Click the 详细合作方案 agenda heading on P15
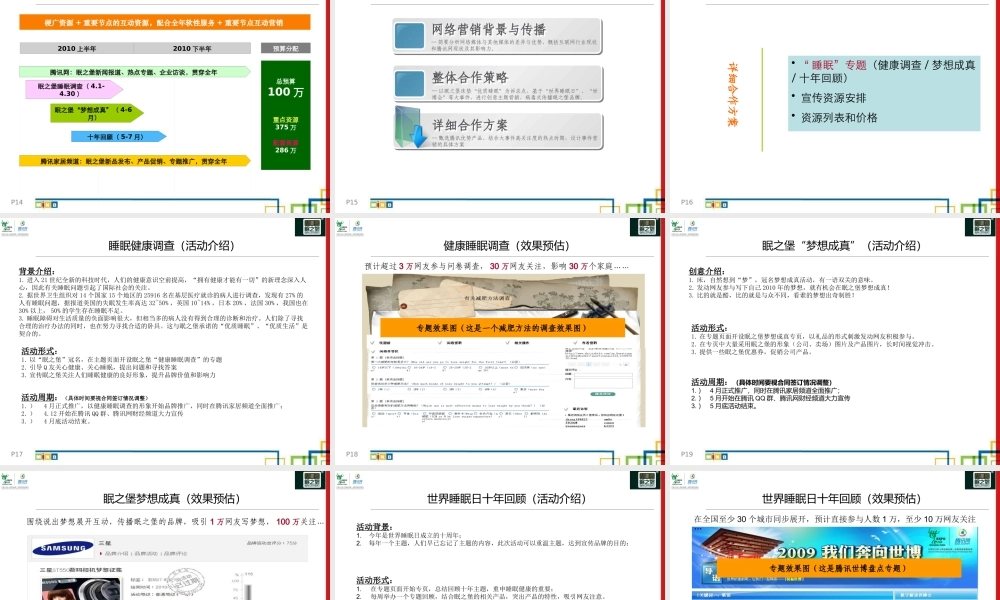The height and width of the screenshot is (600, 1000). click(470, 124)
